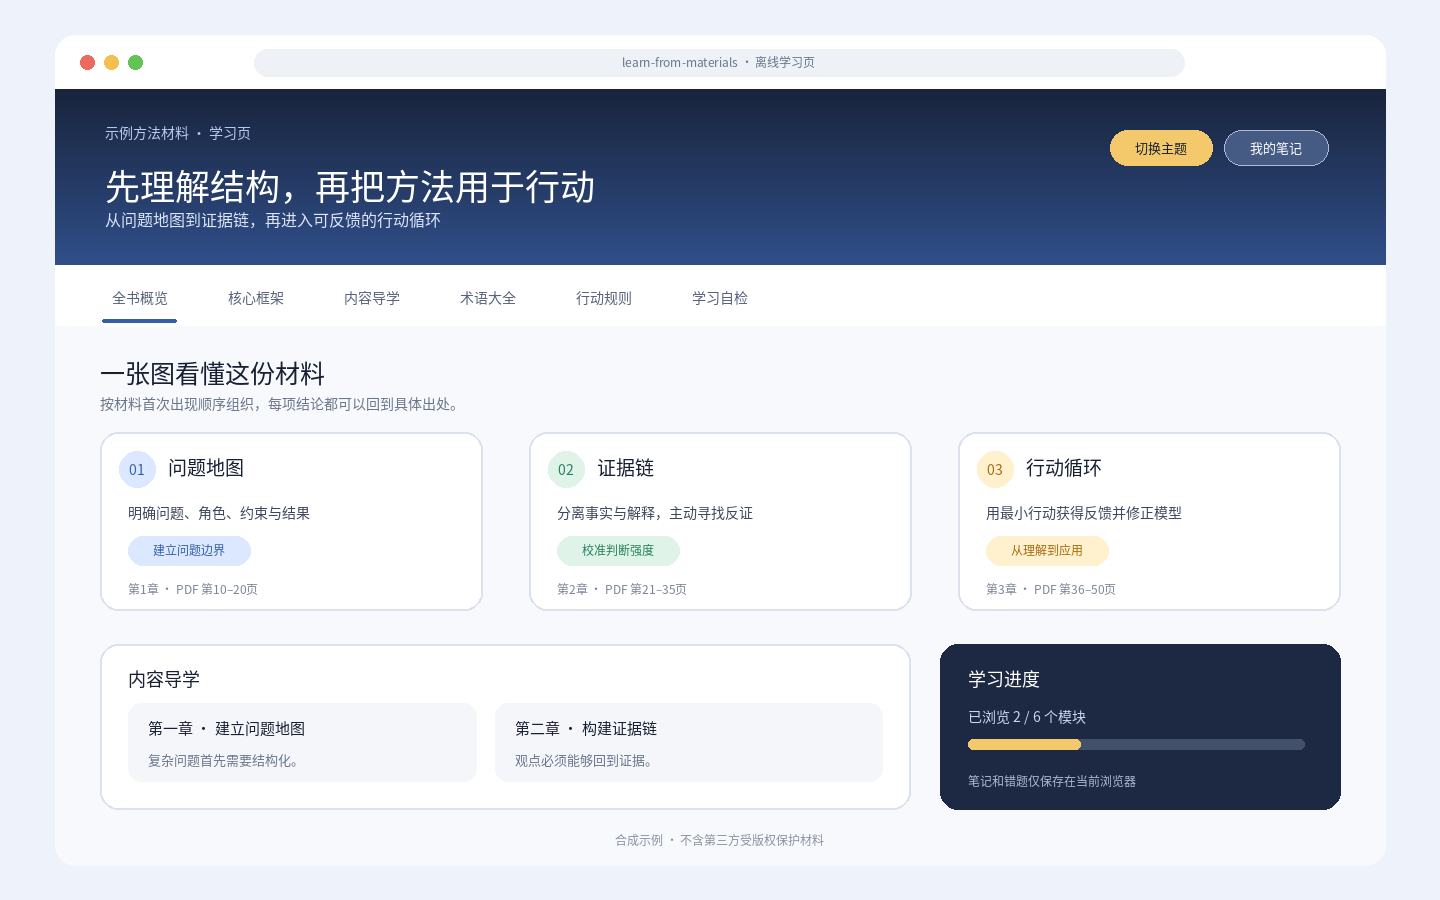Click the 学习进度 panel title

click(x=1004, y=679)
